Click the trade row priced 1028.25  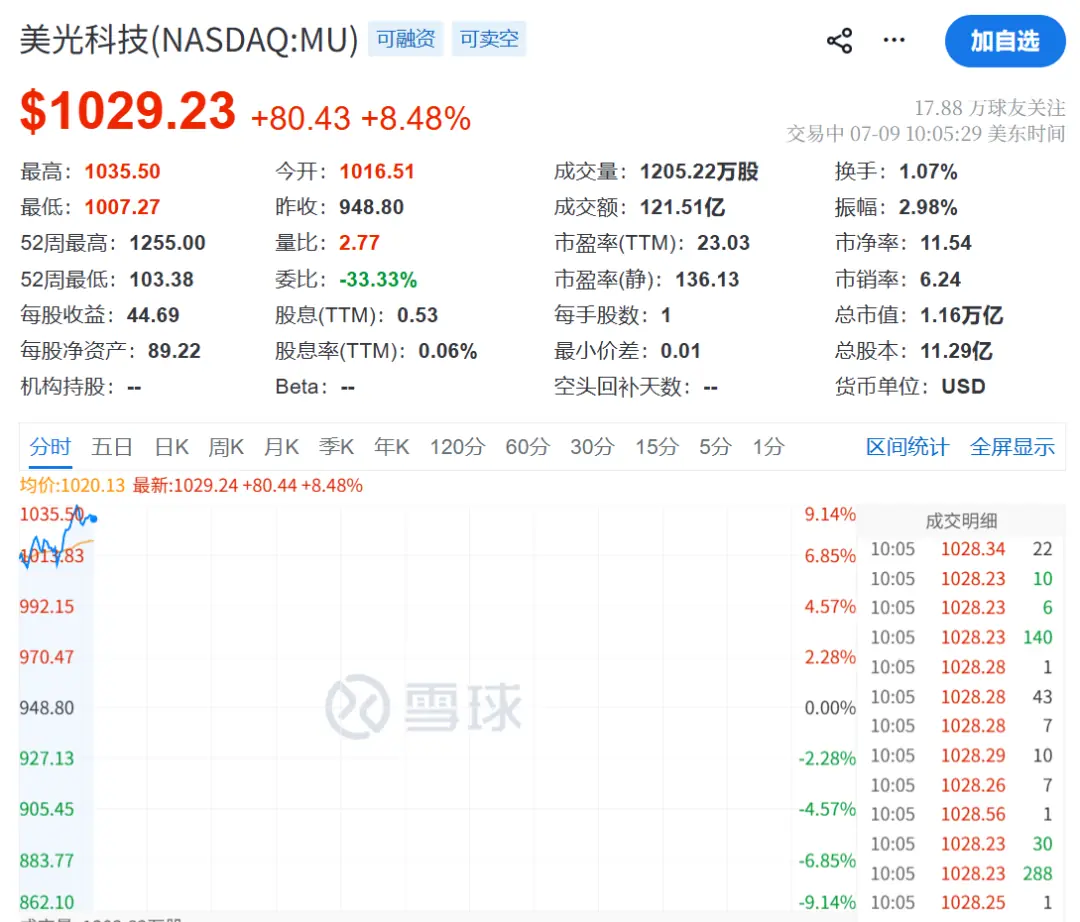[962, 903]
